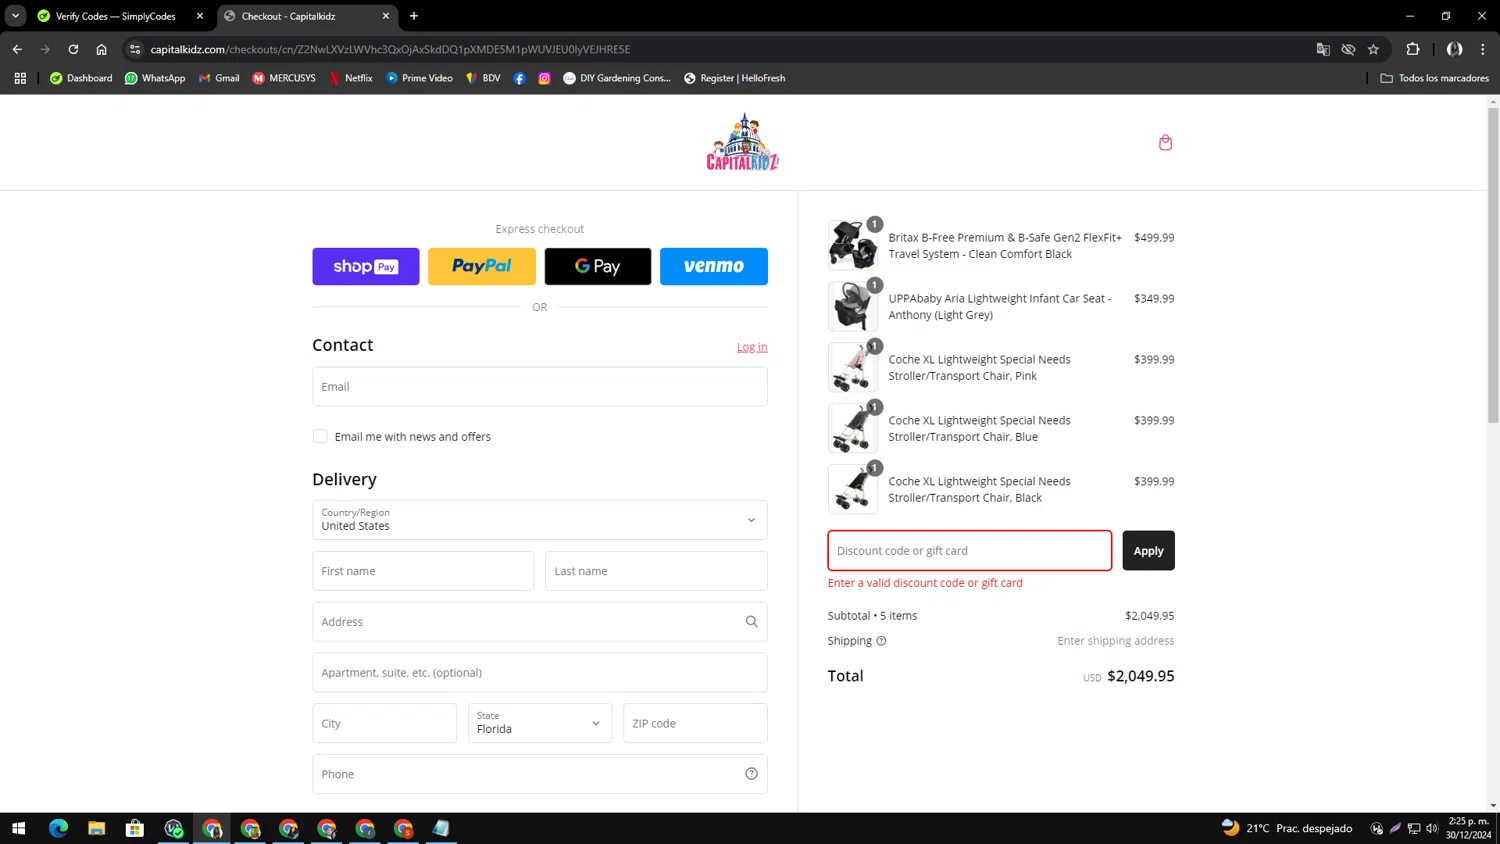The image size is (1500, 844).
Task: Open the Netflix bookmark
Action: point(351,78)
